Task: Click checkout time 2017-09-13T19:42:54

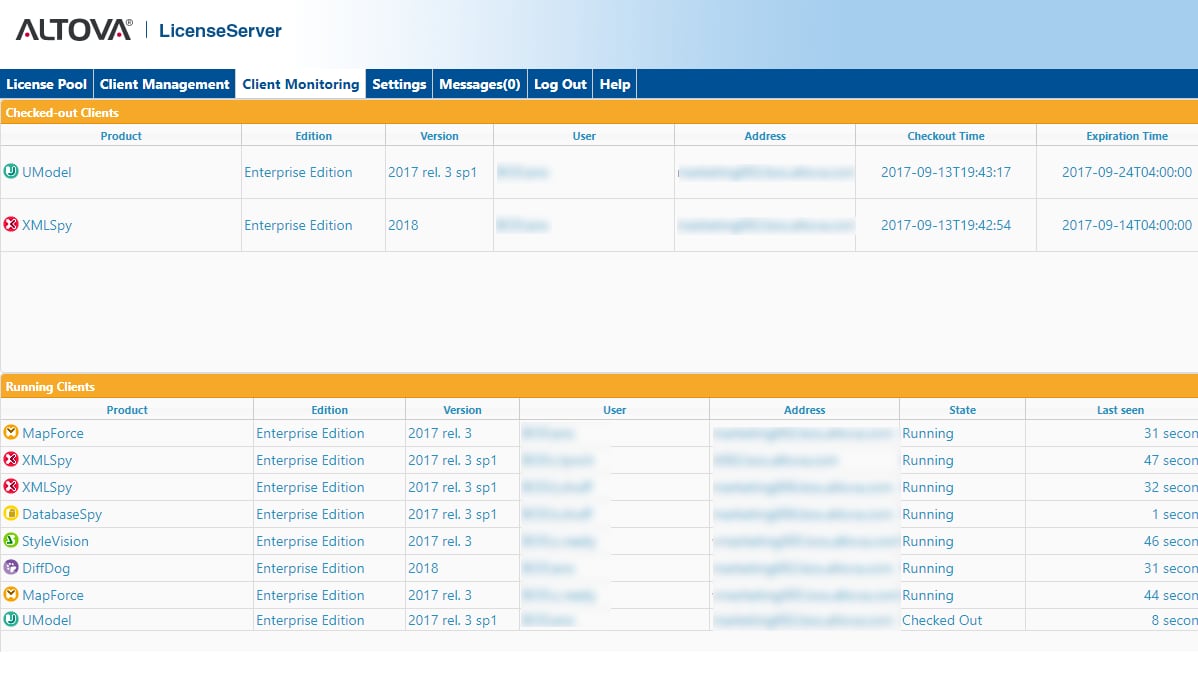Action: click(x=946, y=225)
